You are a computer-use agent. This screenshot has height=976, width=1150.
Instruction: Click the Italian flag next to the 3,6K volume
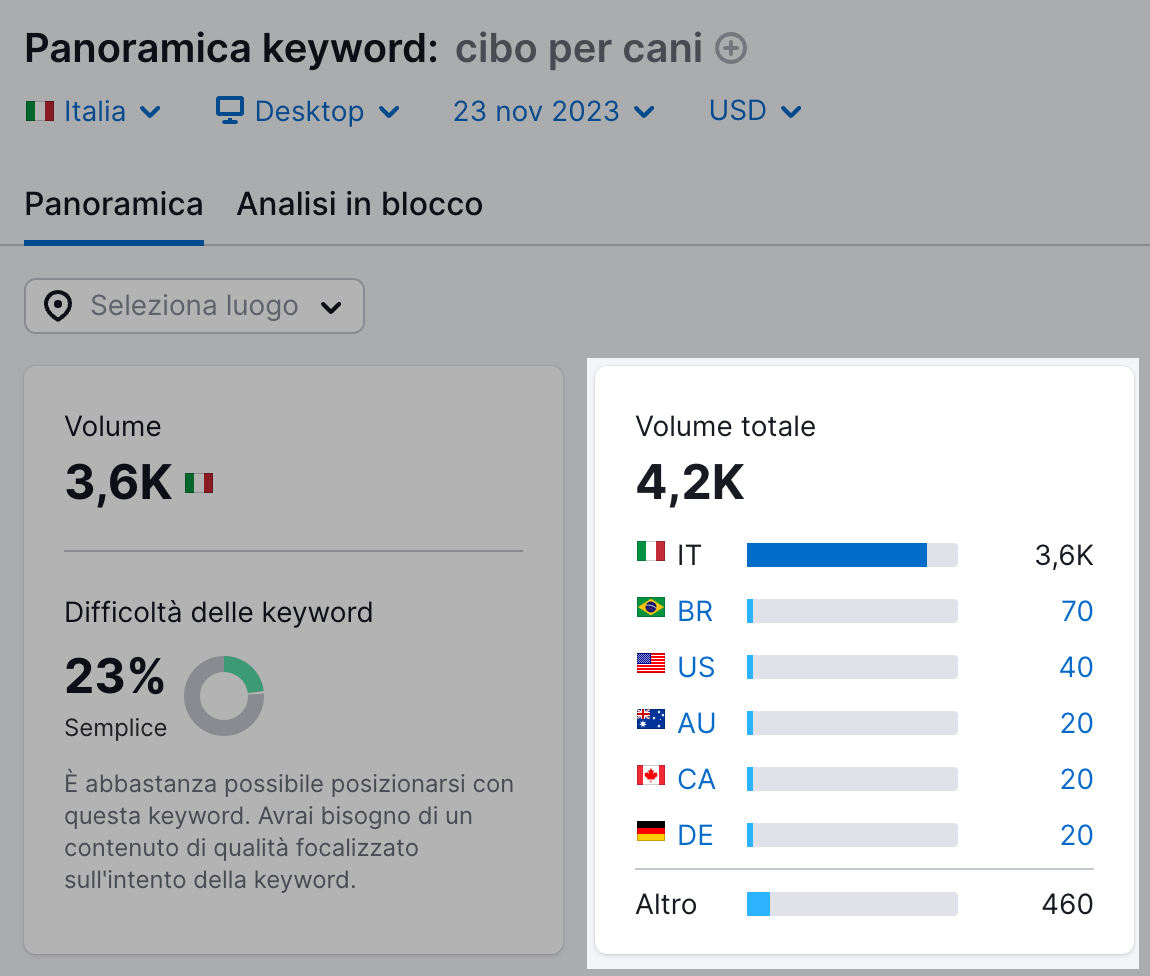pyautogui.click(x=197, y=485)
